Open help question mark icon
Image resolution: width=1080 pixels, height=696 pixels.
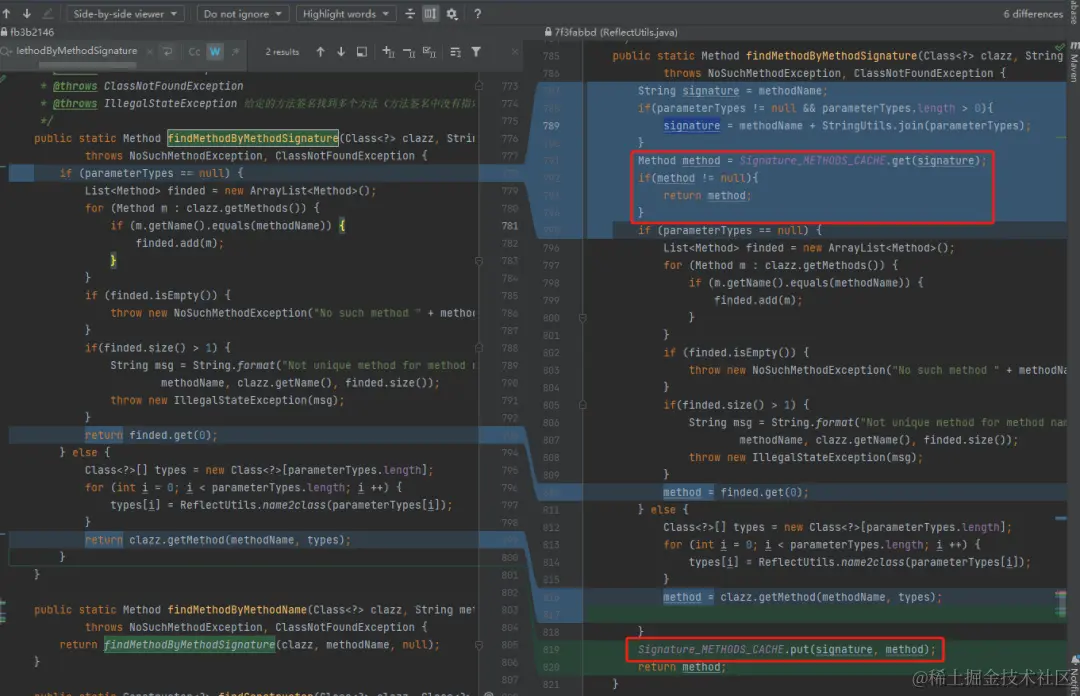(x=477, y=14)
